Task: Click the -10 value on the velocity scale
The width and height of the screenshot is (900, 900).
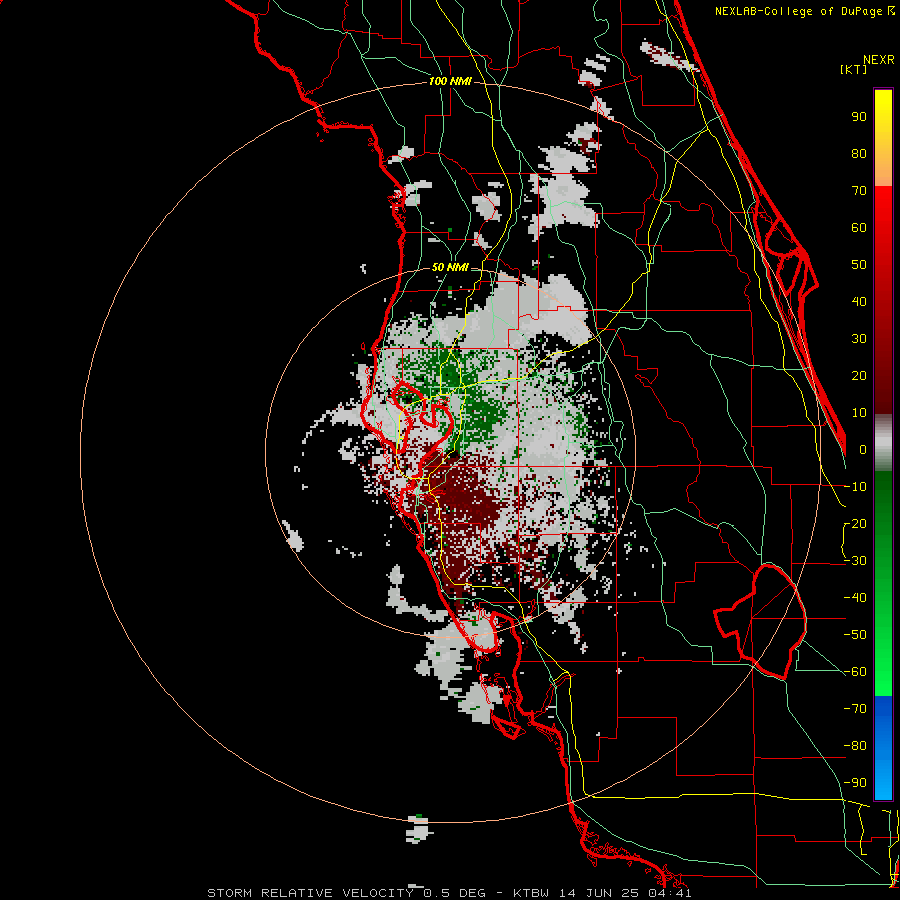Action: (855, 487)
